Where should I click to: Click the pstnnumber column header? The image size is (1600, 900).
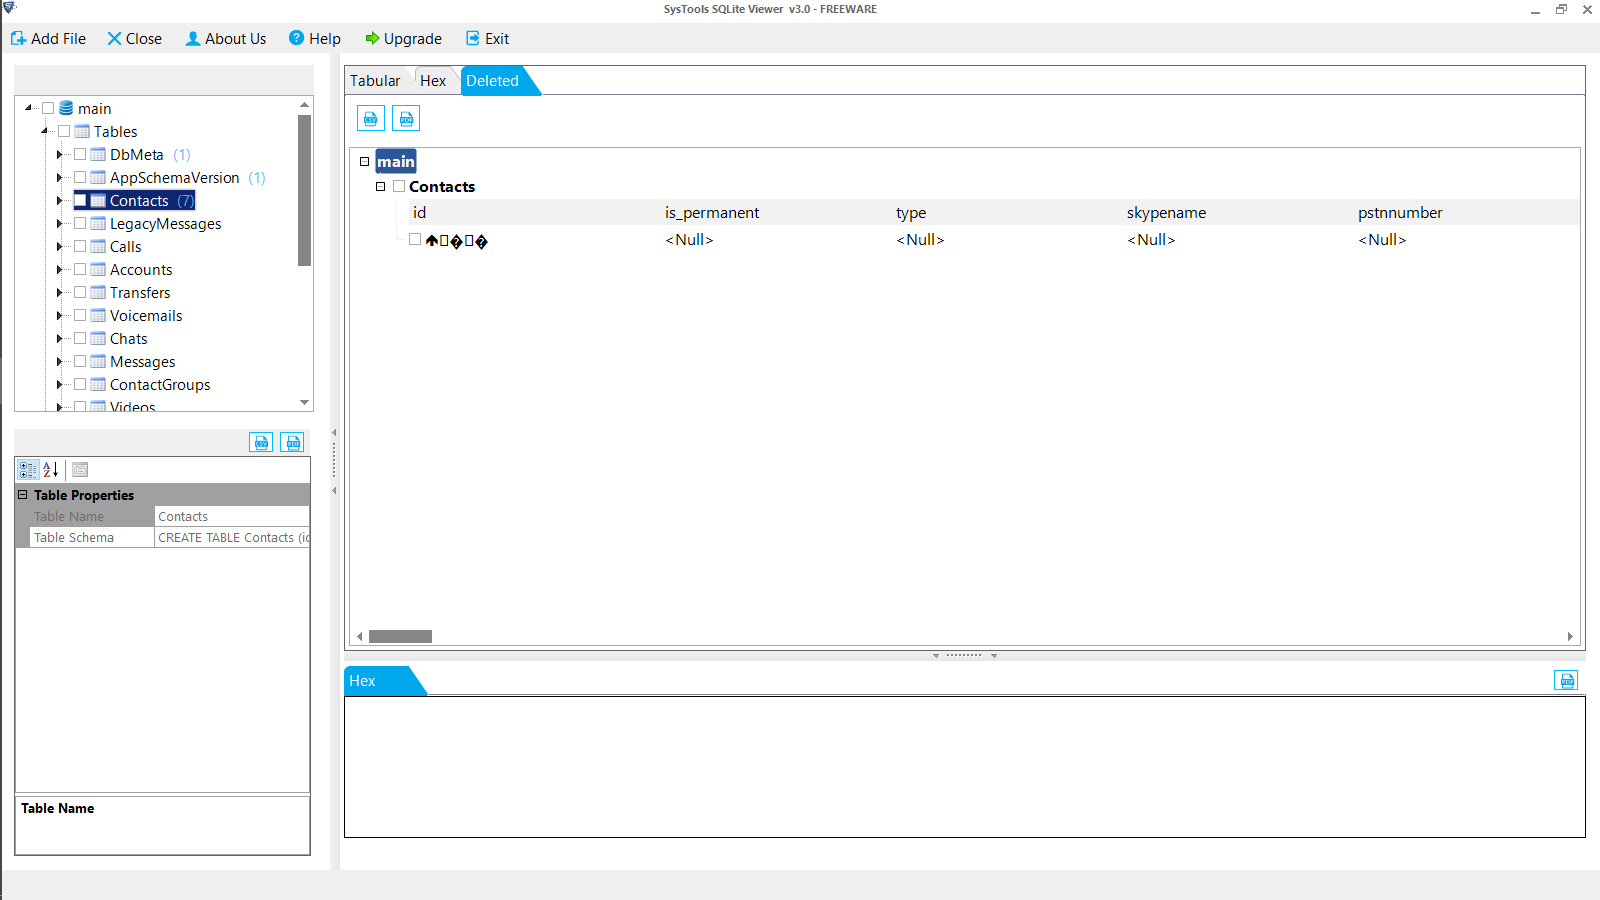(1400, 212)
